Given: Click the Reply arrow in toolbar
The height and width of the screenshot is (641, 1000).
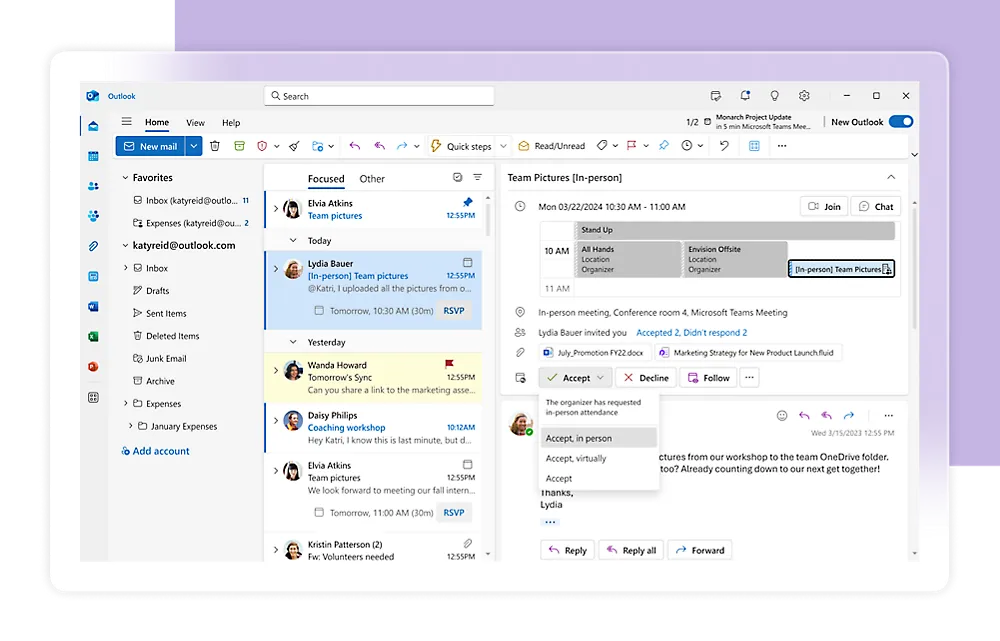Looking at the screenshot, I should (355, 146).
